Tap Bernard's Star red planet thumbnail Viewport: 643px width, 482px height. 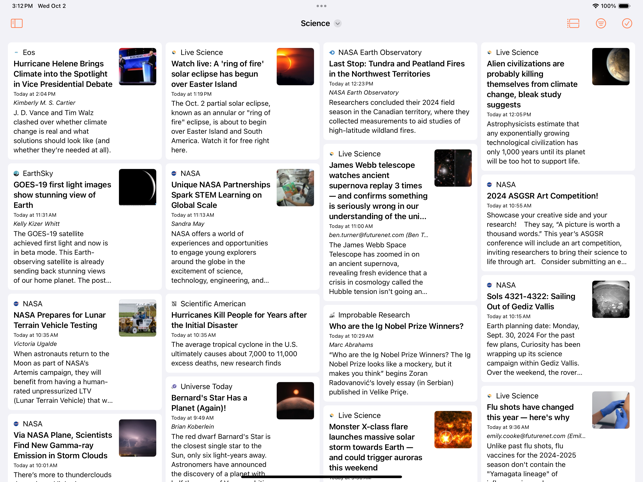[x=295, y=401]
